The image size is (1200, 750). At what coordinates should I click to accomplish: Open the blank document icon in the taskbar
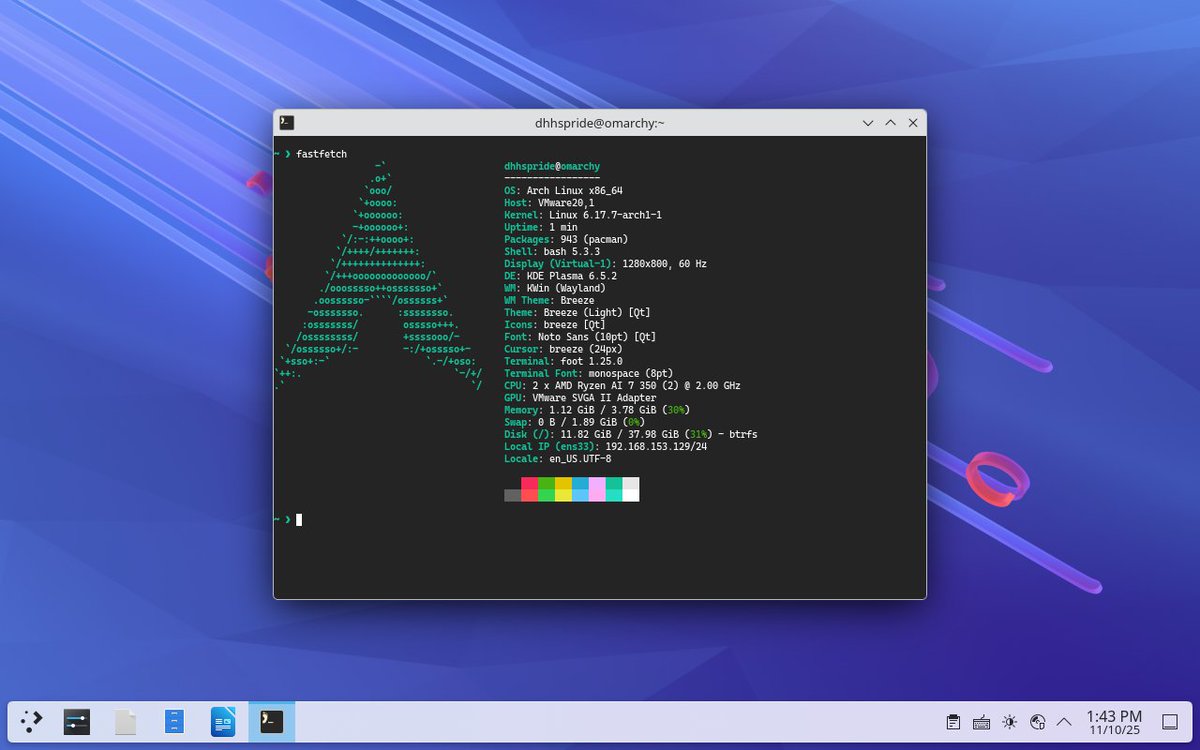pyautogui.click(x=125, y=722)
